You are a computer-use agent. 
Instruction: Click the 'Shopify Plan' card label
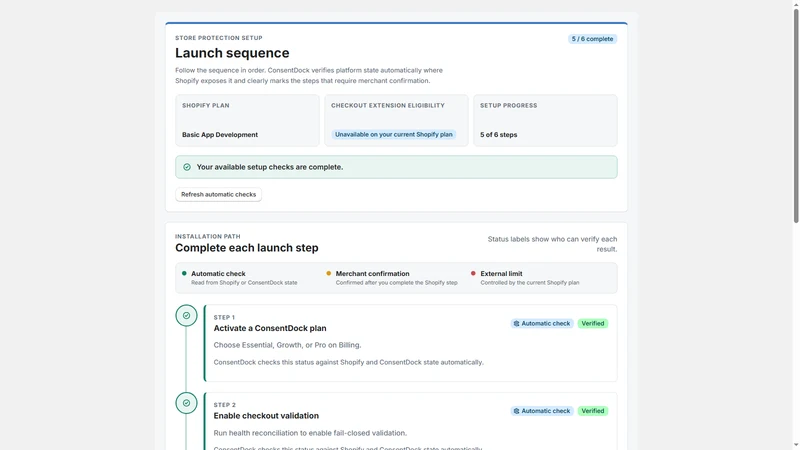206,106
